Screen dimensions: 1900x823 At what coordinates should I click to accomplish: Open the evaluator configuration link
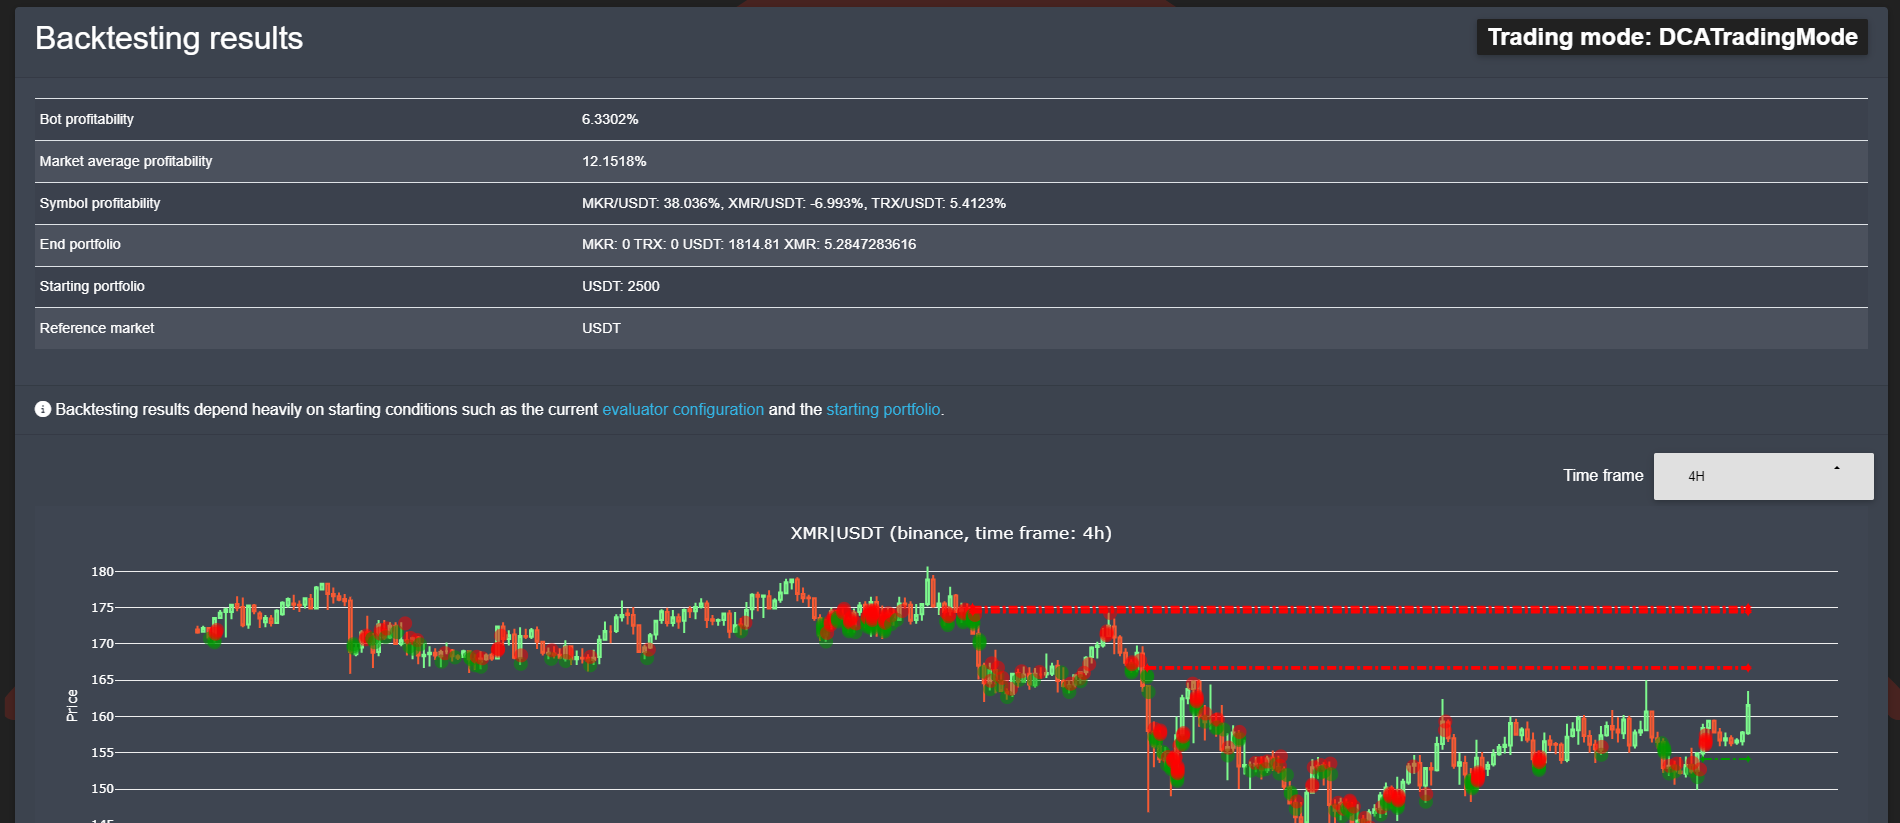683,409
